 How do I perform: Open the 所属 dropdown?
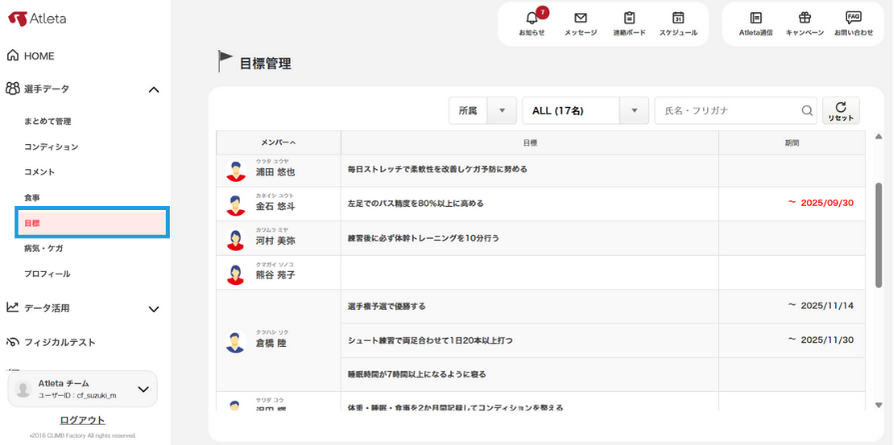pos(483,111)
